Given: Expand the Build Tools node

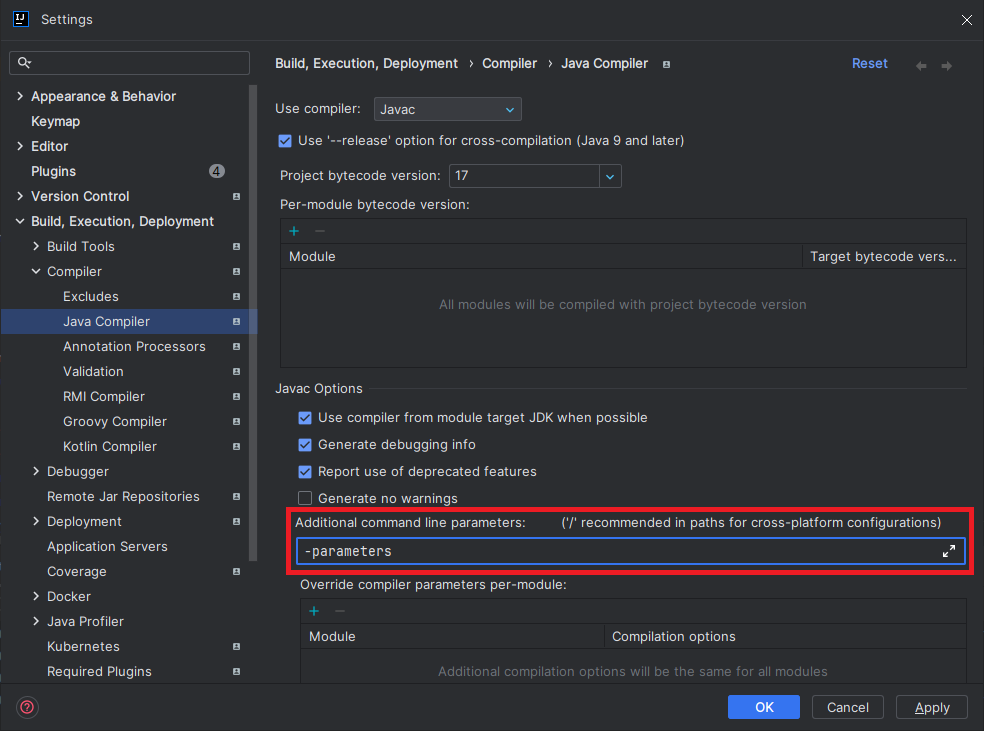Looking at the screenshot, I should pos(36,247).
